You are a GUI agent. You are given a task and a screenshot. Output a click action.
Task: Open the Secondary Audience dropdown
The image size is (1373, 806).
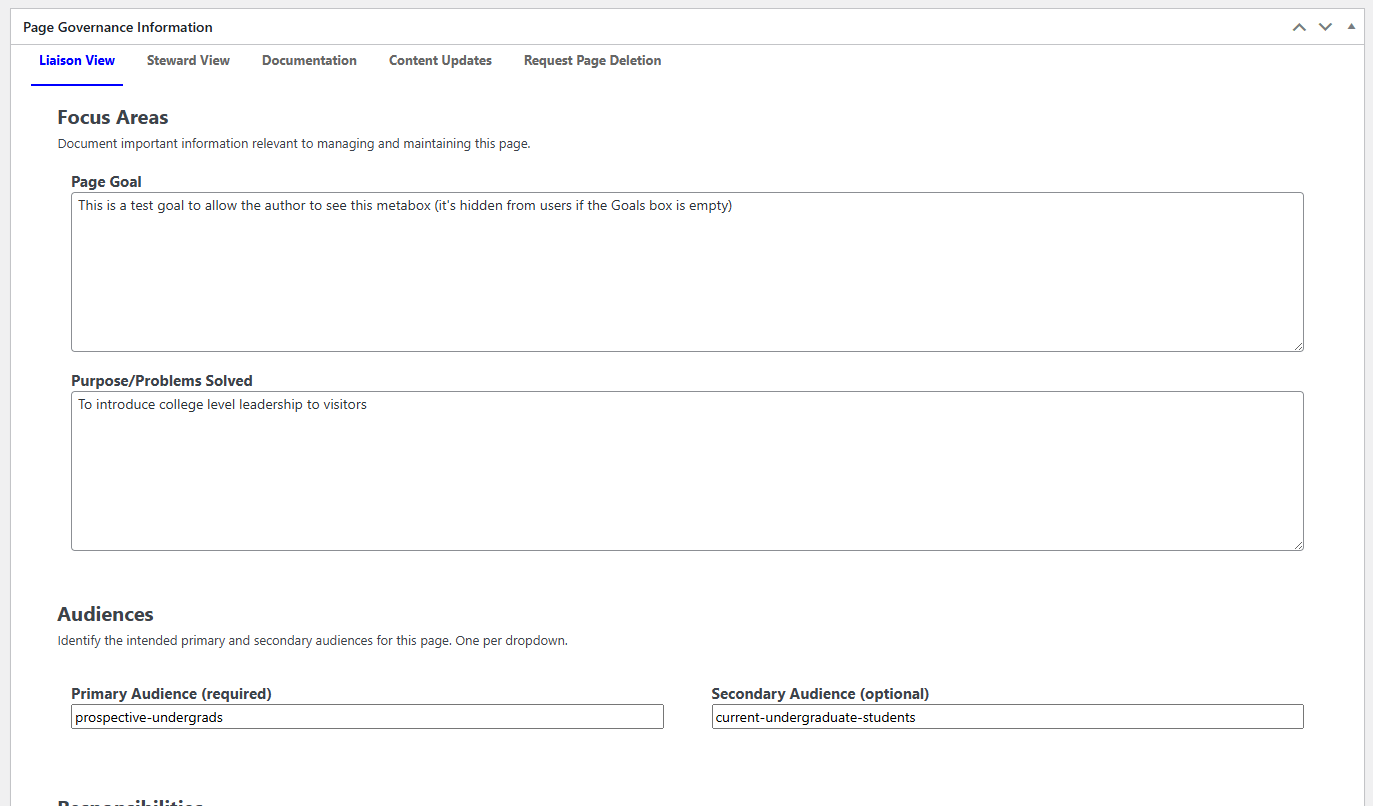pos(1007,717)
